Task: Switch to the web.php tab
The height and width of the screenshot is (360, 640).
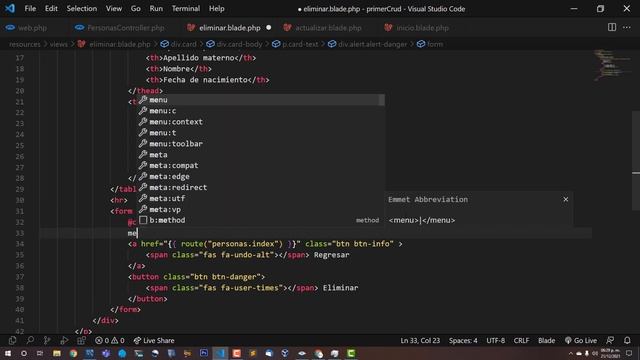Action: coord(32,28)
